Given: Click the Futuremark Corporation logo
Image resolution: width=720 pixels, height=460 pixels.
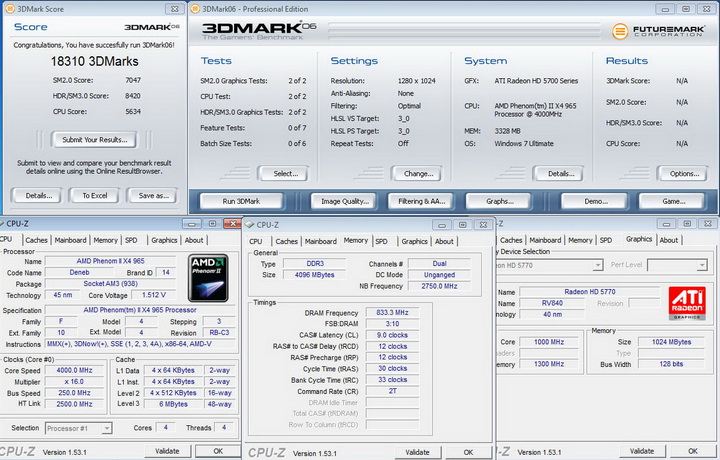Looking at the screenshot, I should pos(658,31).
